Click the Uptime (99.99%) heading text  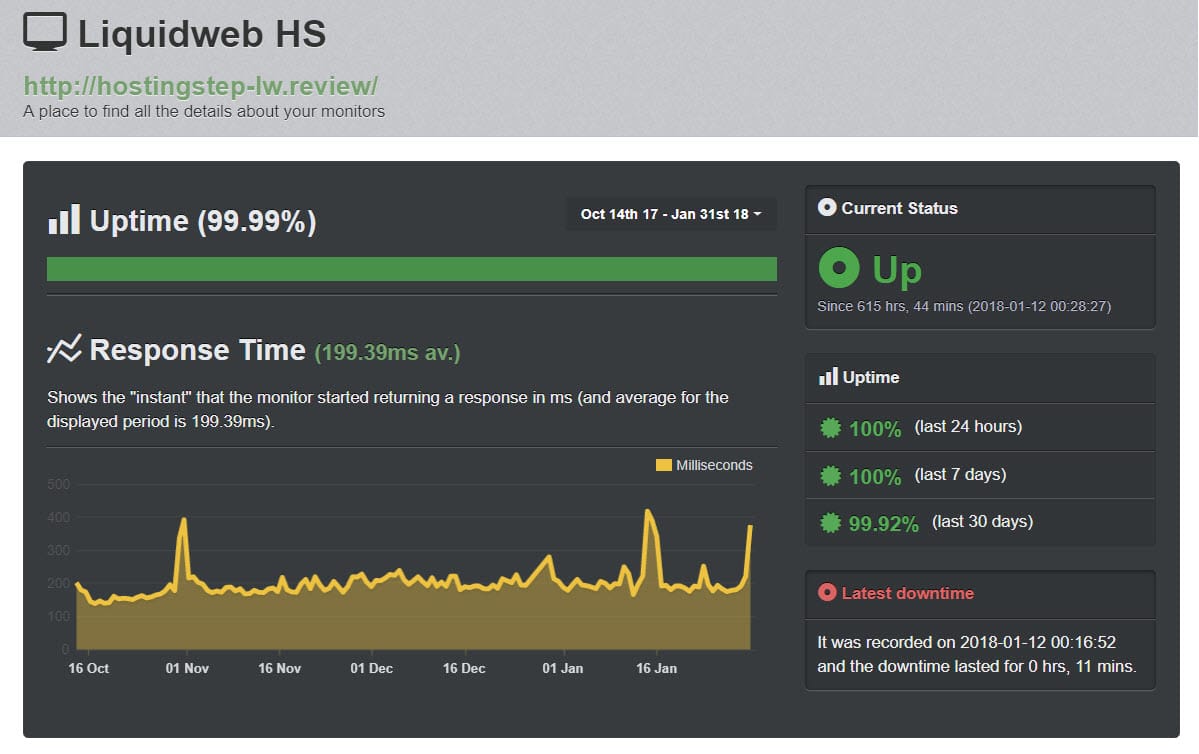[x=203, y=221]
